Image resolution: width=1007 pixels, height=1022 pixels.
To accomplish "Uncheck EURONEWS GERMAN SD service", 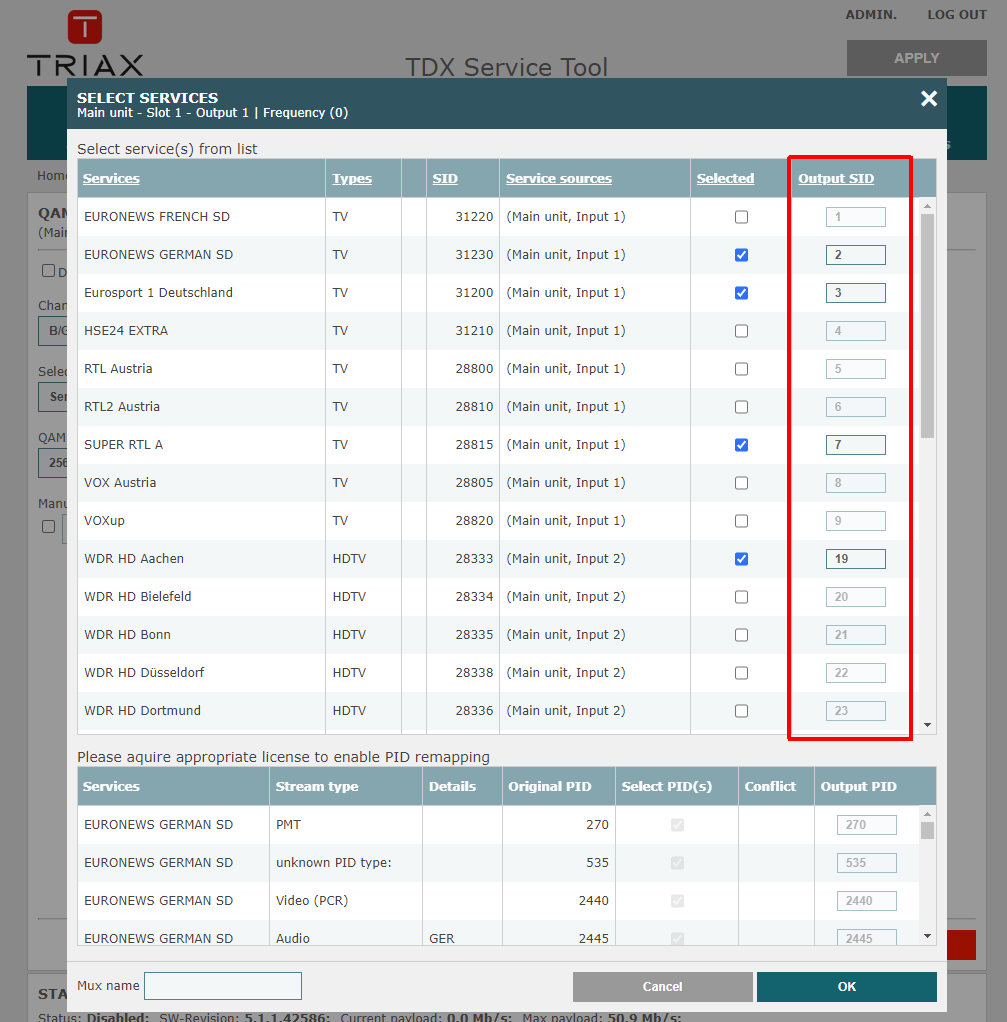I will 741,255.
